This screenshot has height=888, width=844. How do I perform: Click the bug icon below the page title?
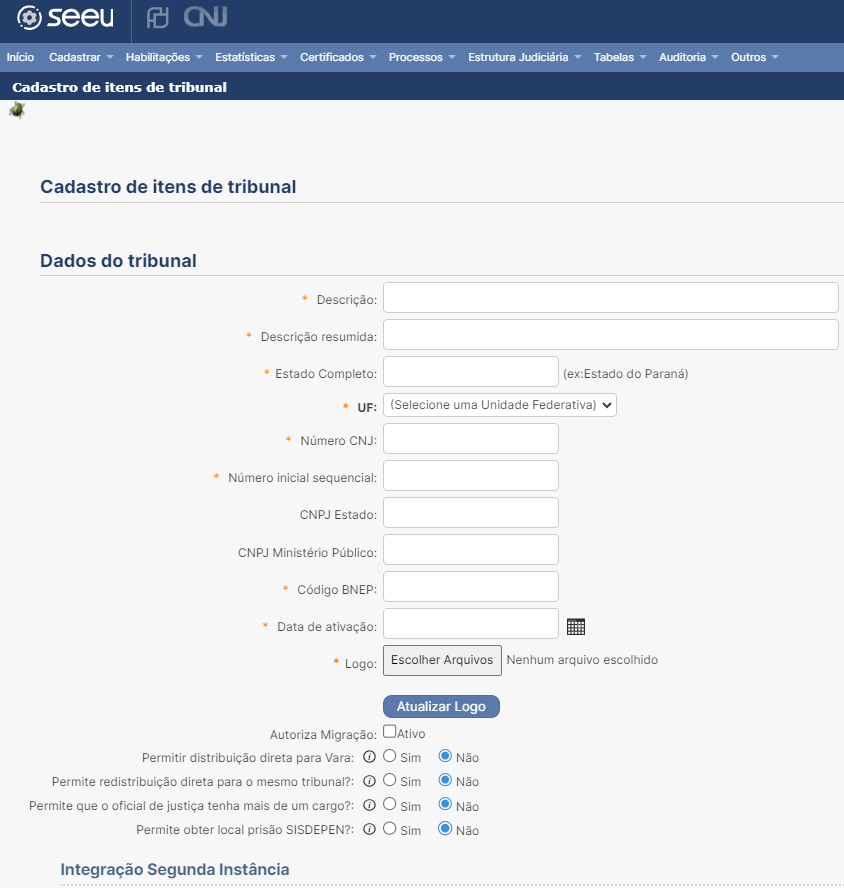(x=17, y=110)
